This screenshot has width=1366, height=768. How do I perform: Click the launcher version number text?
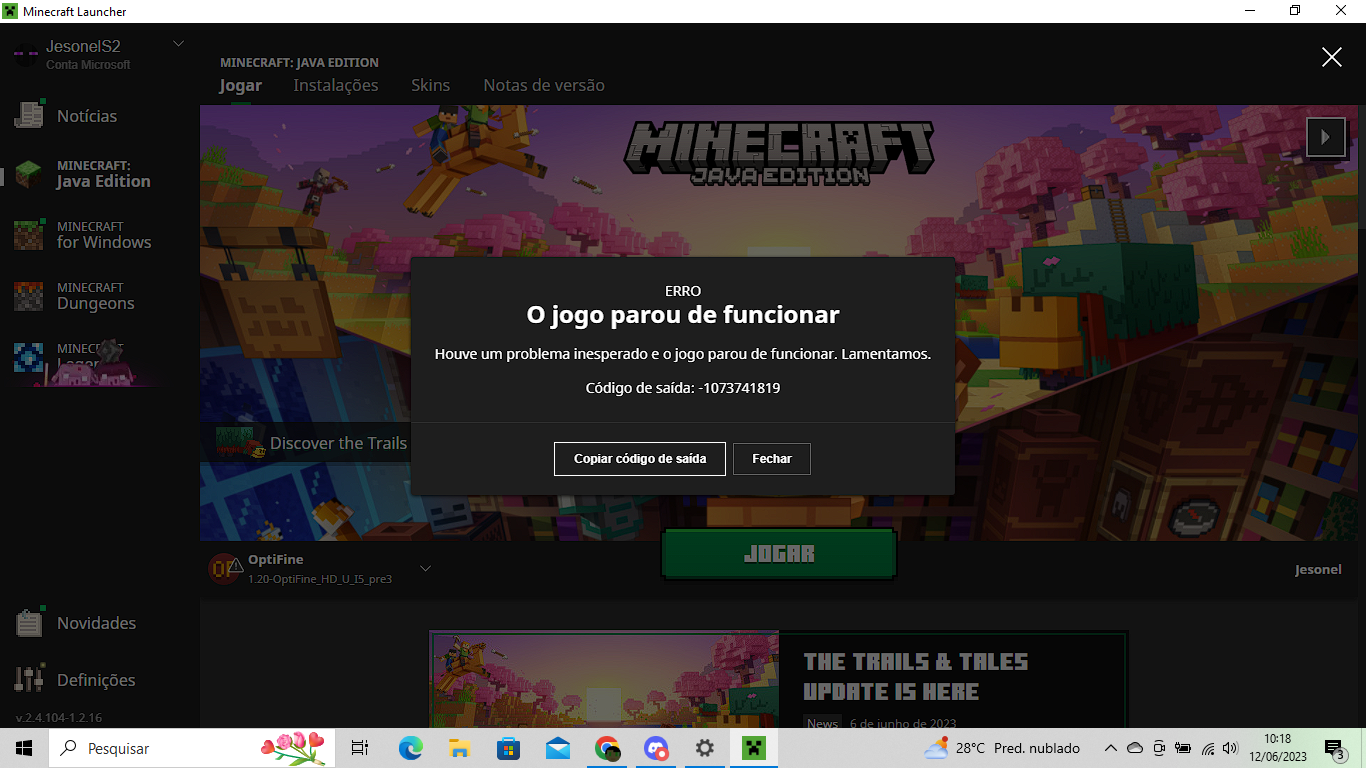[59, 718]
